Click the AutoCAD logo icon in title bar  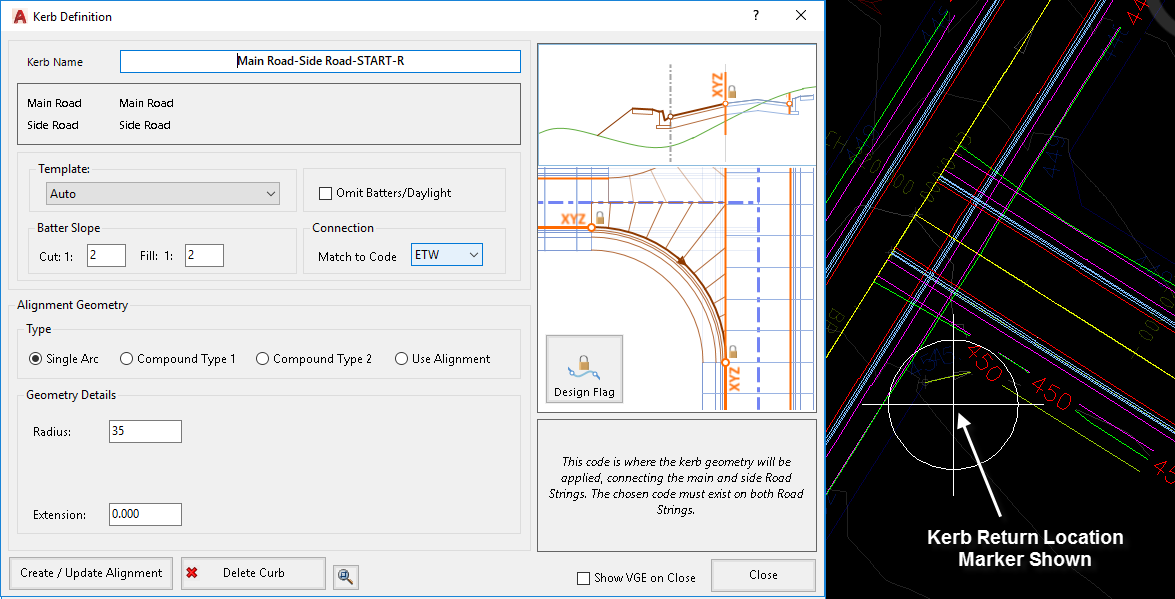tap(18, 17)
